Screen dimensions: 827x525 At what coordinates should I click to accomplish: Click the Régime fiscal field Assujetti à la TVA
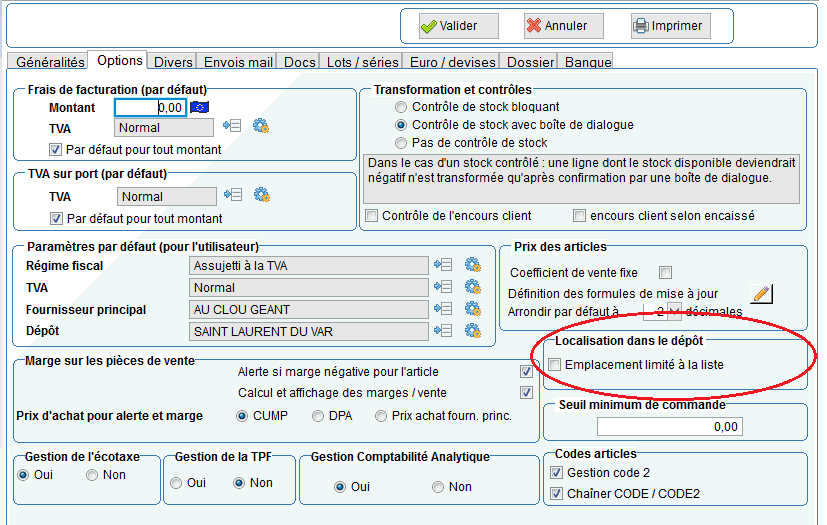309,265
